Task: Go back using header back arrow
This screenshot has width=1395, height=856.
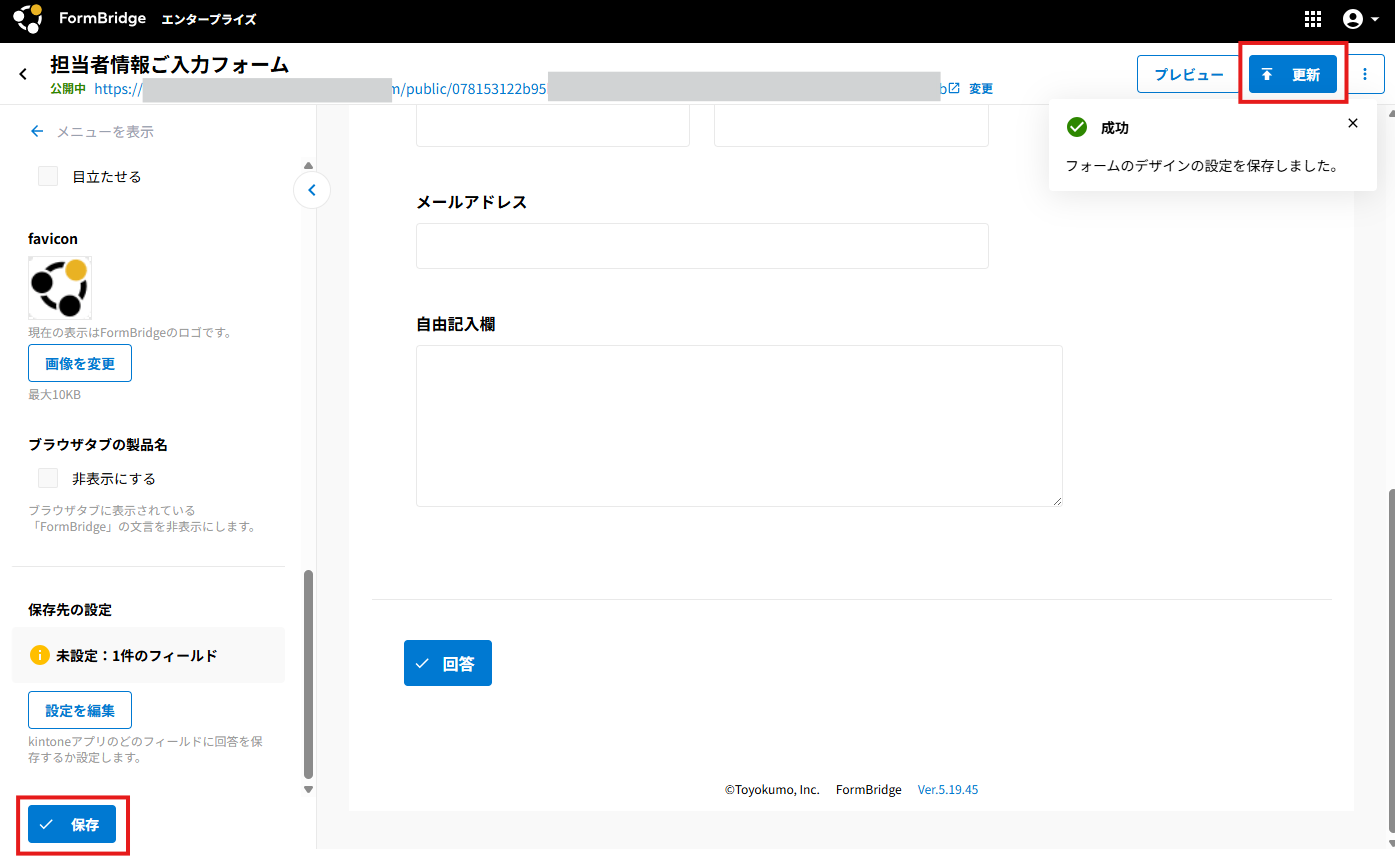Action: click(23, 74)
